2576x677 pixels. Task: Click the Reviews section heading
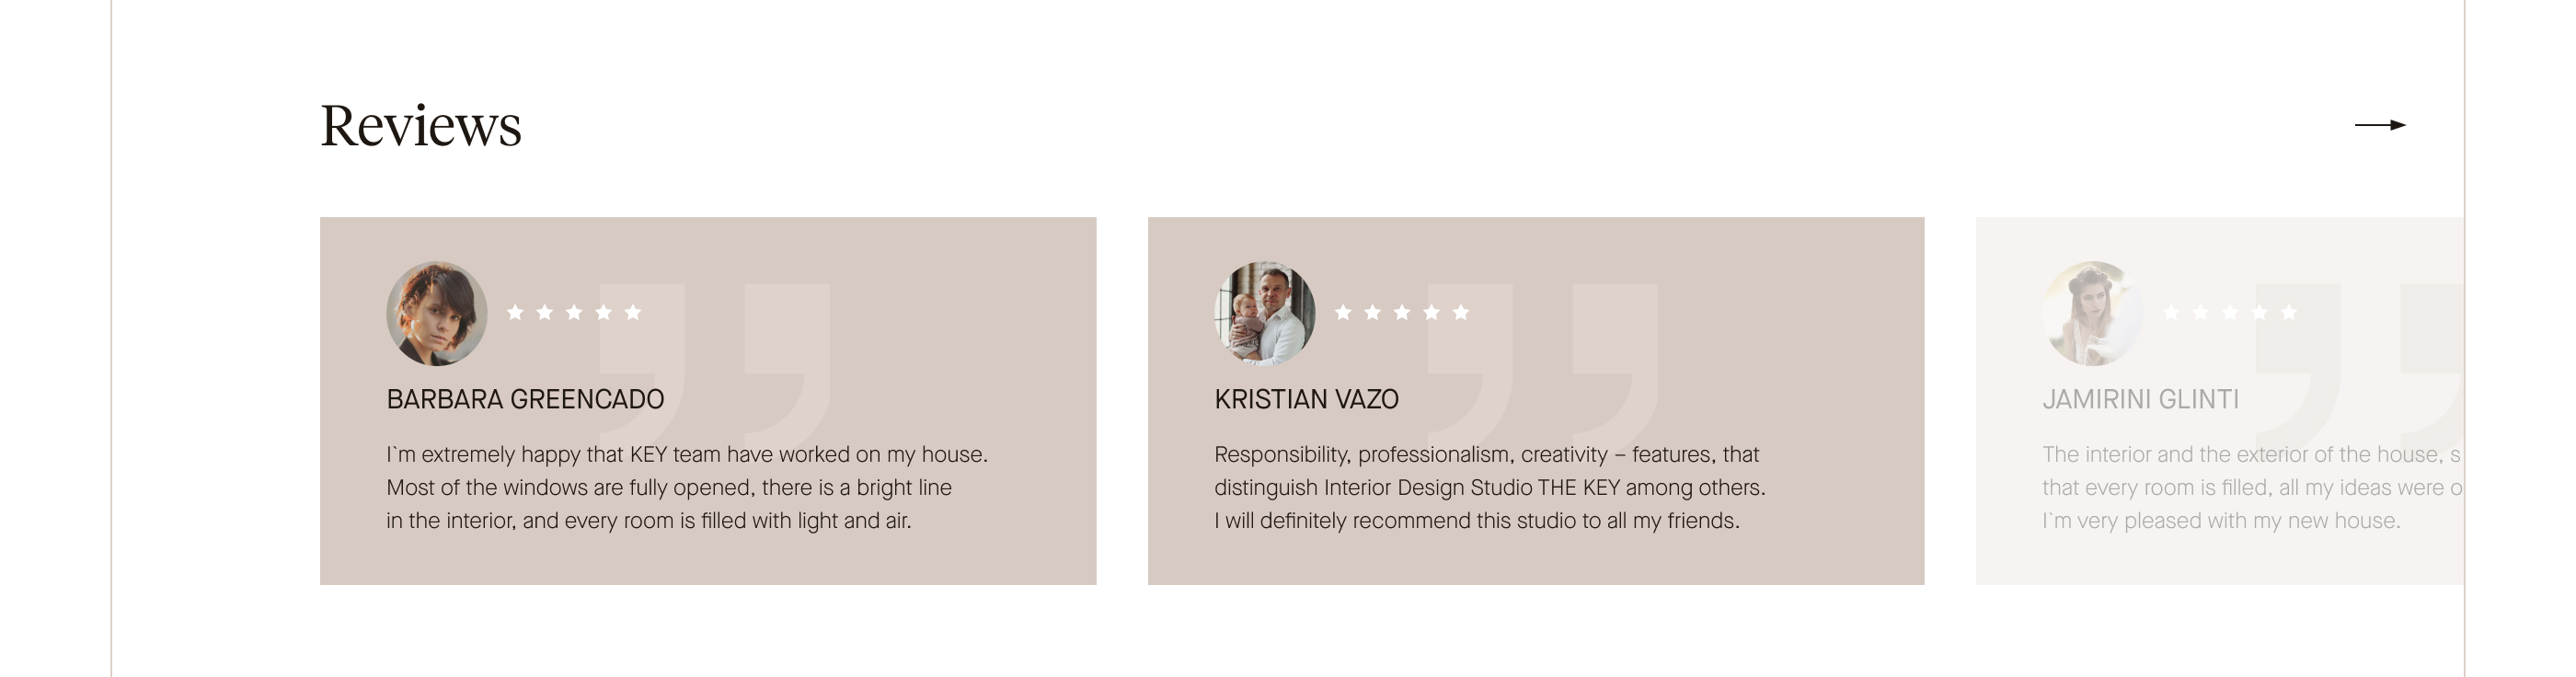tap(421, 126)
